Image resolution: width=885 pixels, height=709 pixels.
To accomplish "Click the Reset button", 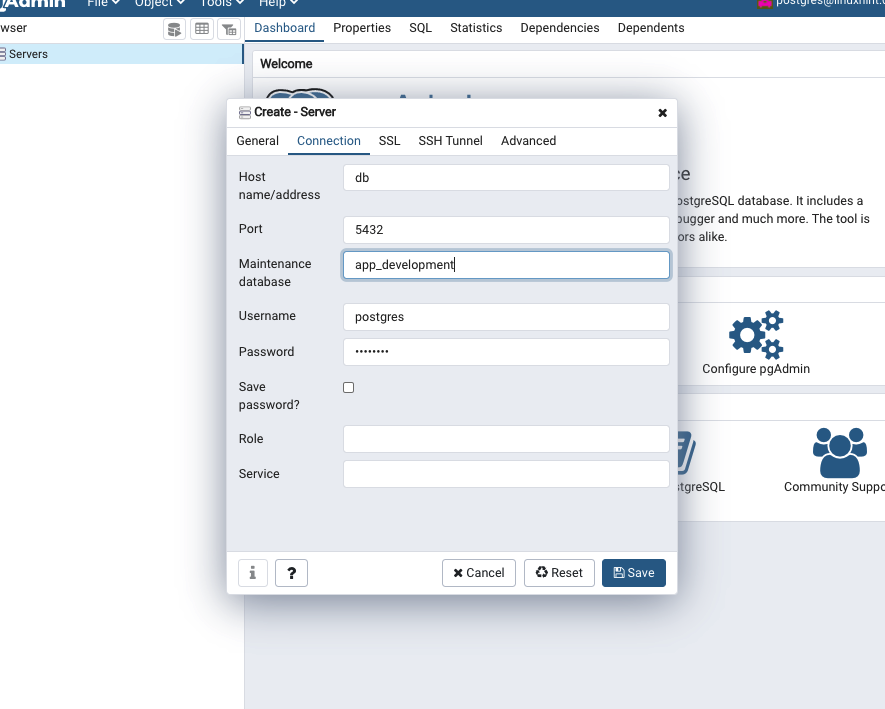I will [559, 573].
